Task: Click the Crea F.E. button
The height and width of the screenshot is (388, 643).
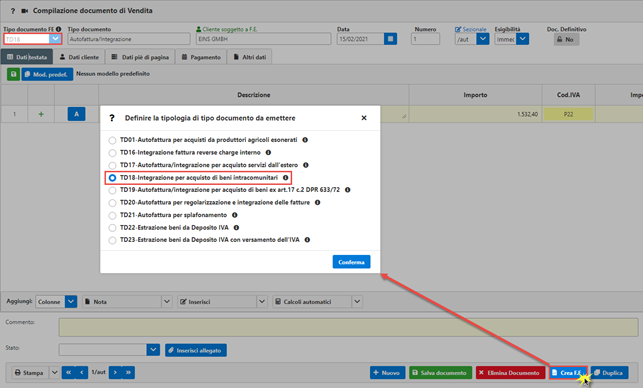Action: (568, 372)
